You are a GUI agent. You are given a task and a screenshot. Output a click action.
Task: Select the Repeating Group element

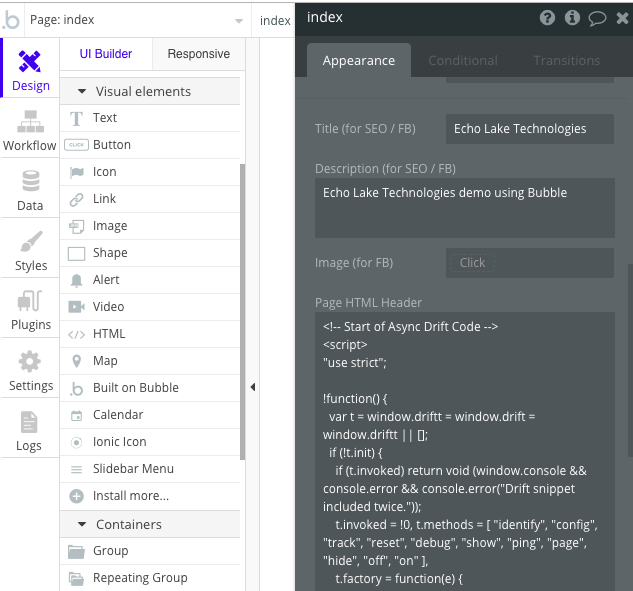pos(139,578)
